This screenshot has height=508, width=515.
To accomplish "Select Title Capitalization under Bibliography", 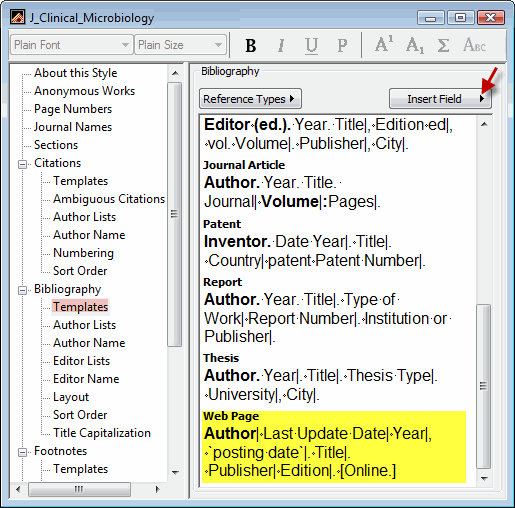I will point(102,433).
